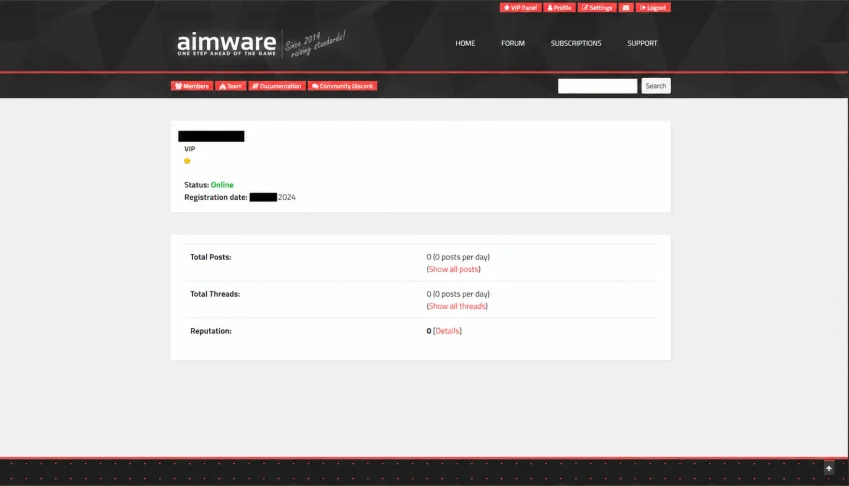This screenshot has width=849, height=486.
Task: Open the SUPPORT menu item
Action: 642,43
